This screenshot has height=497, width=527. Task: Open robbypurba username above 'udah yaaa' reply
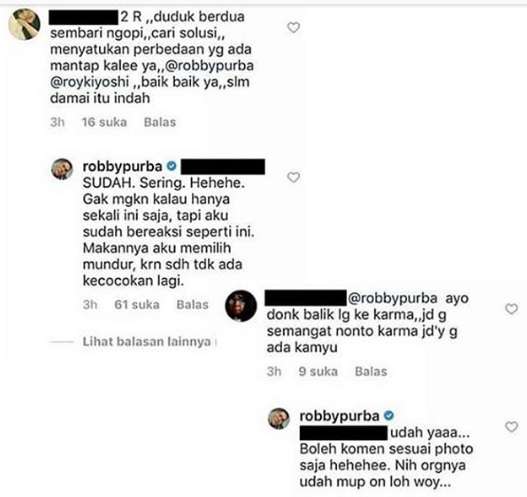(x=339, y=416)
